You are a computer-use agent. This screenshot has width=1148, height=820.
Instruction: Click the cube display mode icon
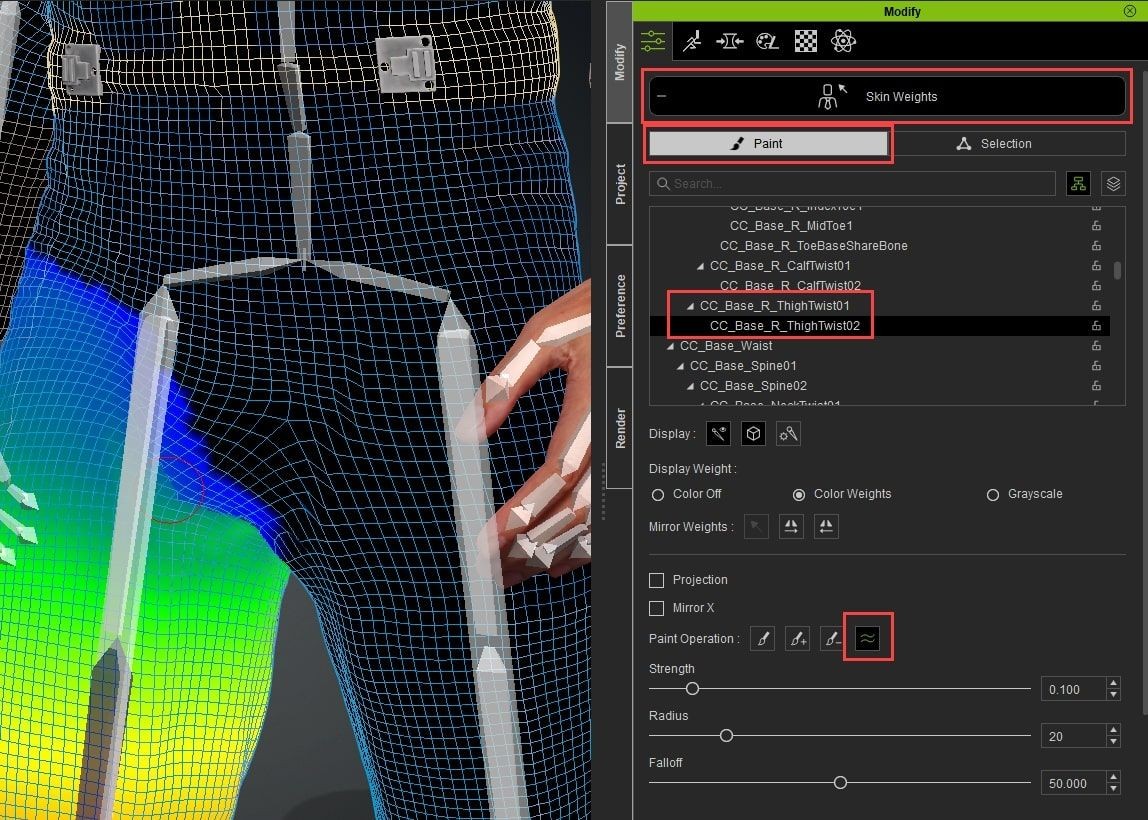point(753,434)
